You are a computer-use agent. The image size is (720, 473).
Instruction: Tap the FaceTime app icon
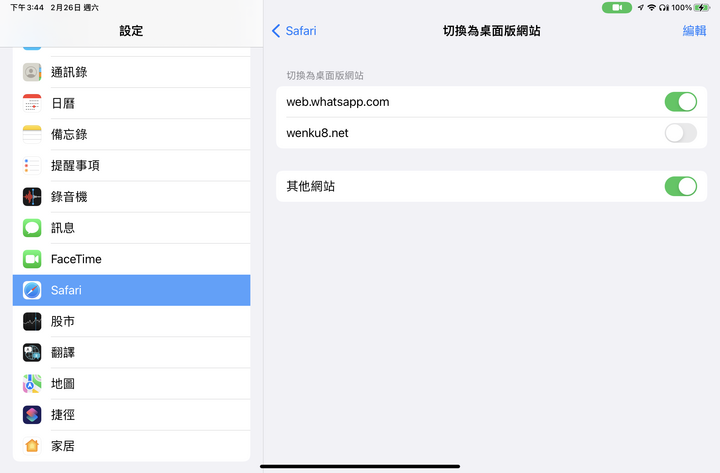pos(32,259)
